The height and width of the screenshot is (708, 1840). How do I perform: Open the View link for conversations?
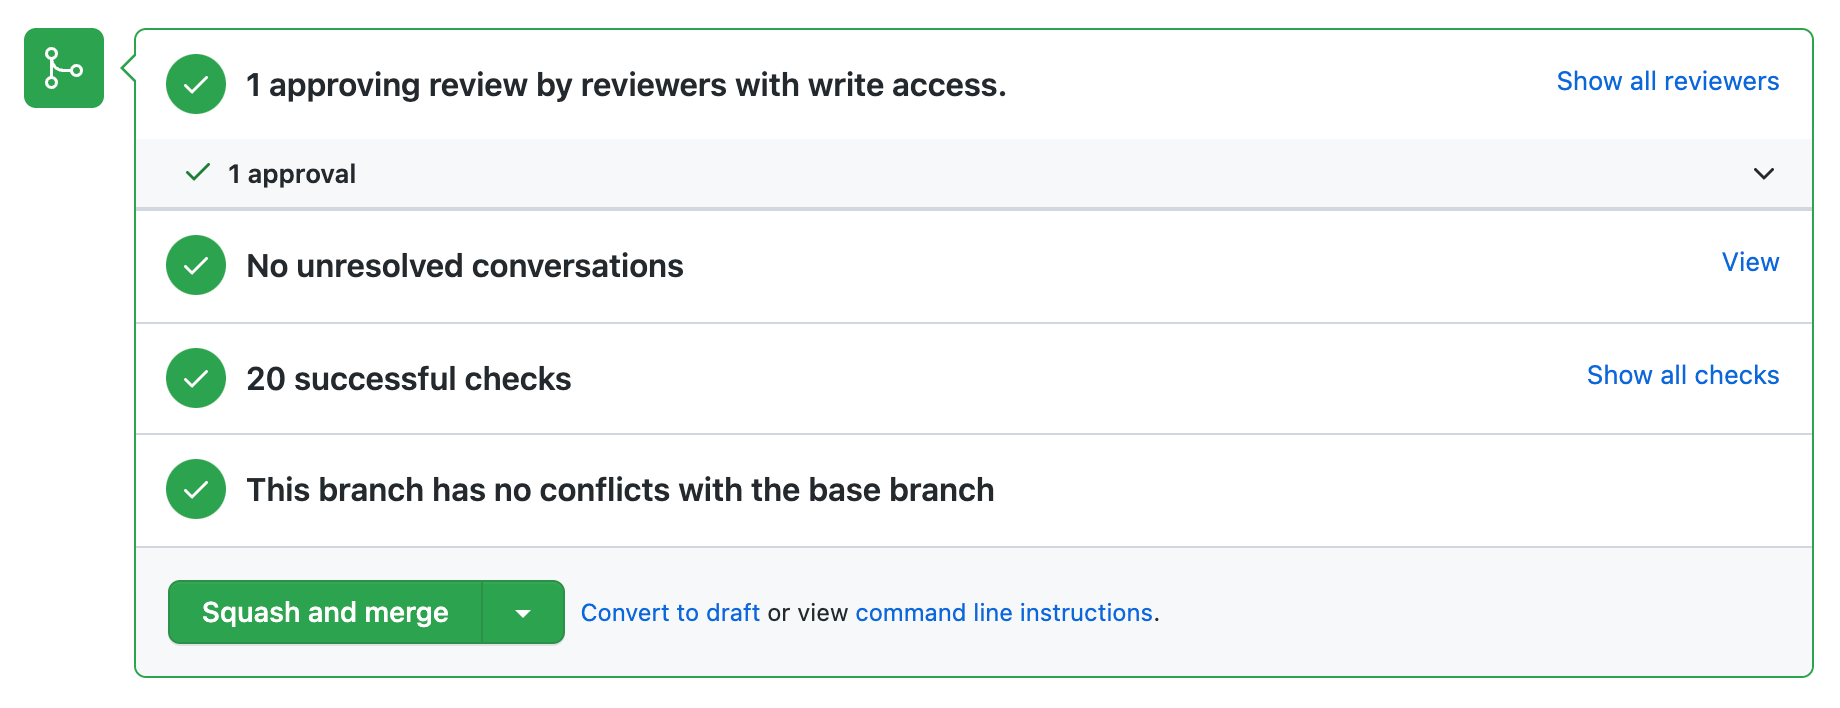tap(1750, 262)
